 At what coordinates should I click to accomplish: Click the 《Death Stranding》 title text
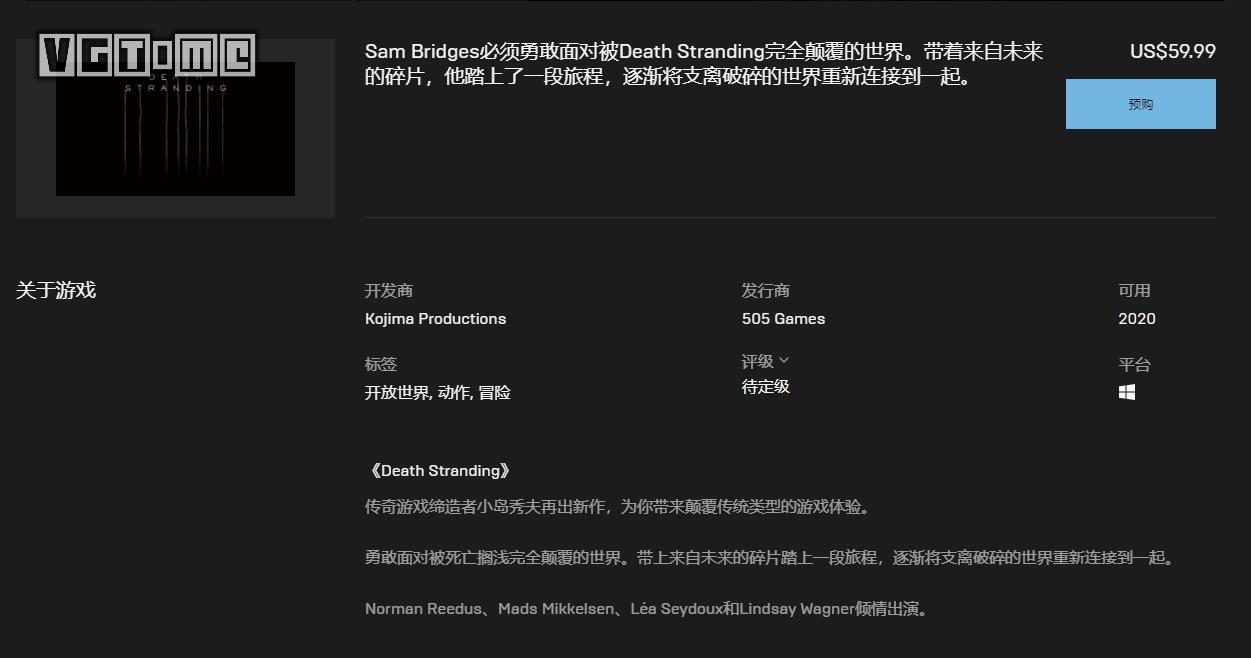click(439, 471)
